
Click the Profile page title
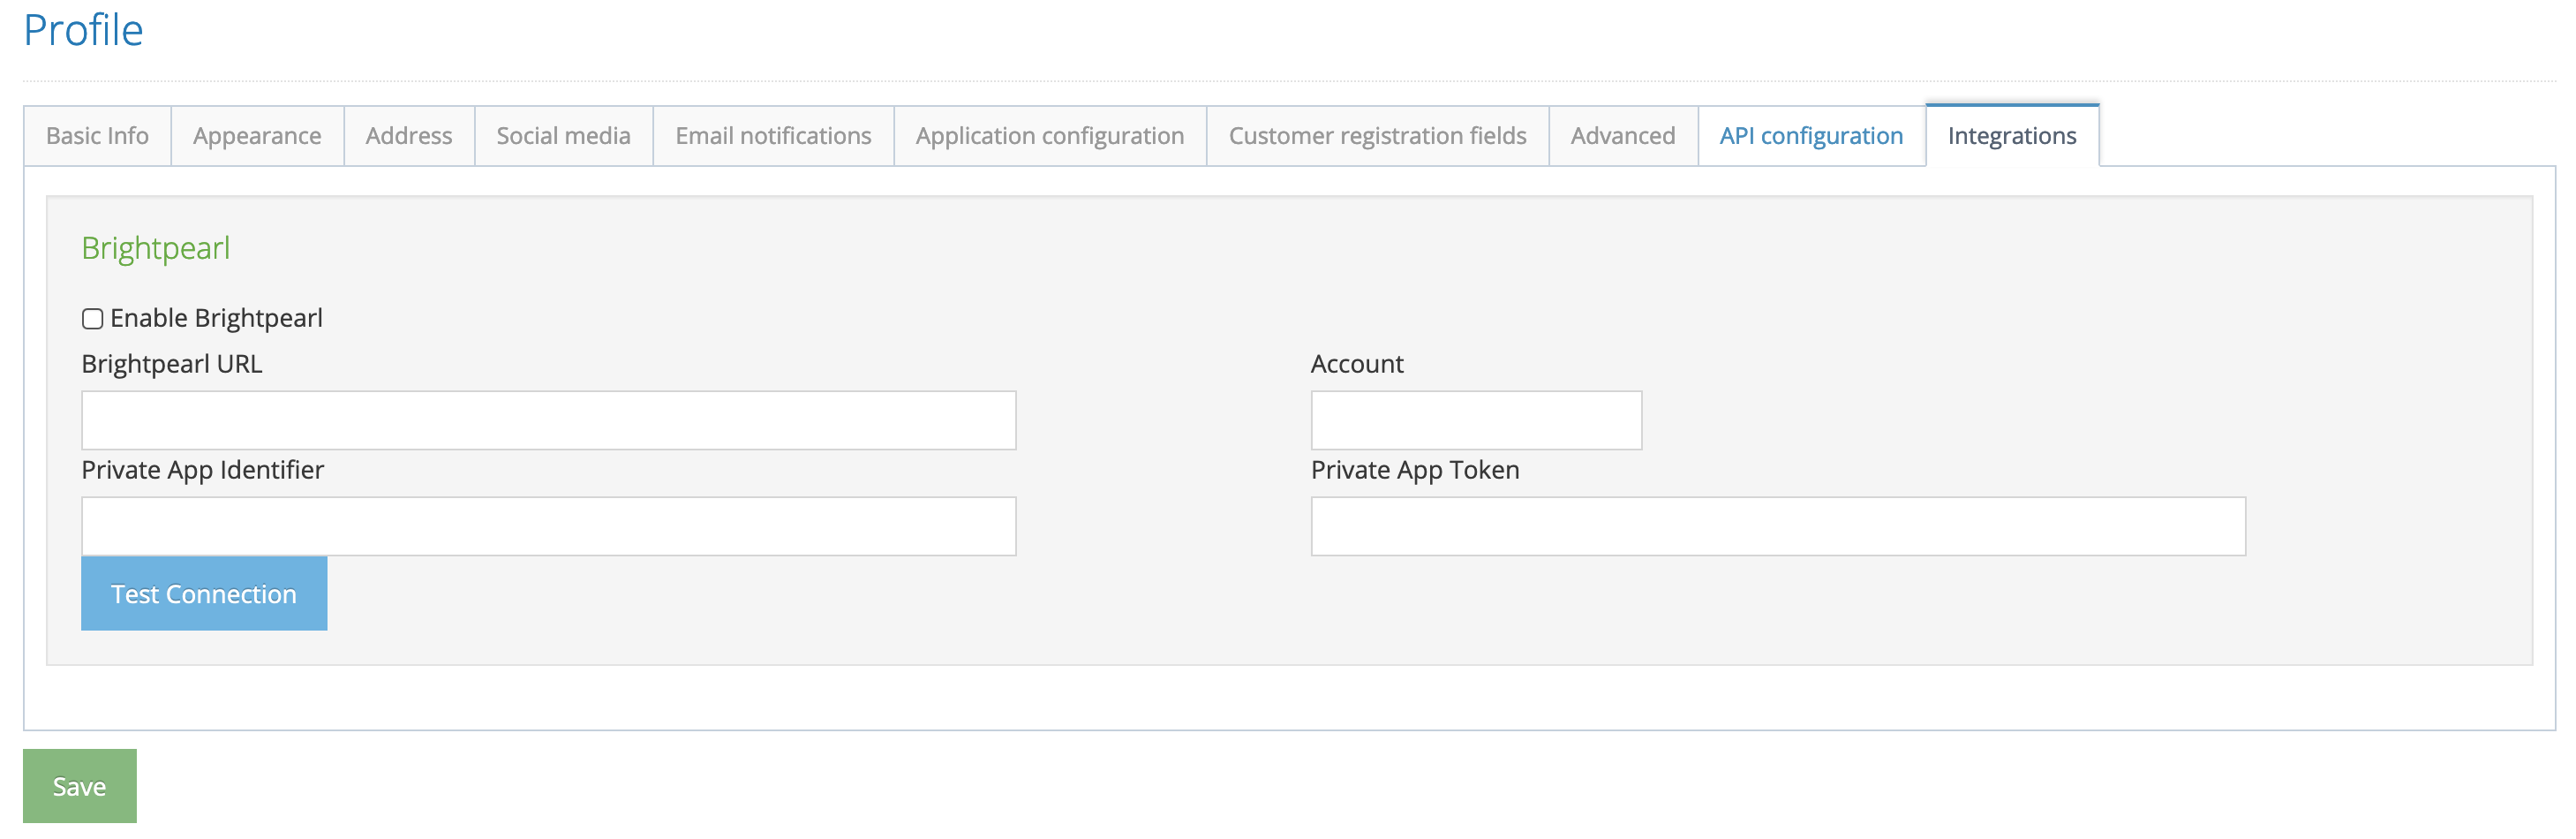pos(84,30)
